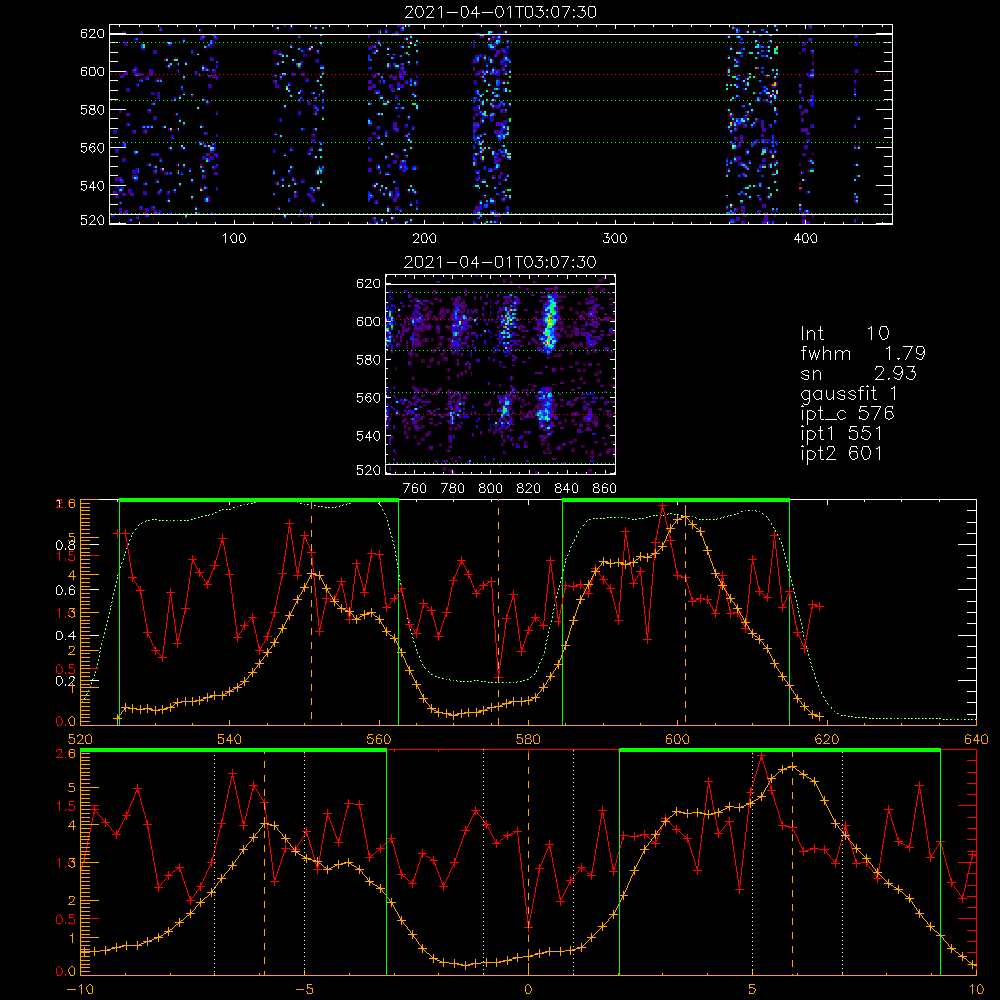Click the orange dashed line at 601 in profile plot

tap(685, 612)
